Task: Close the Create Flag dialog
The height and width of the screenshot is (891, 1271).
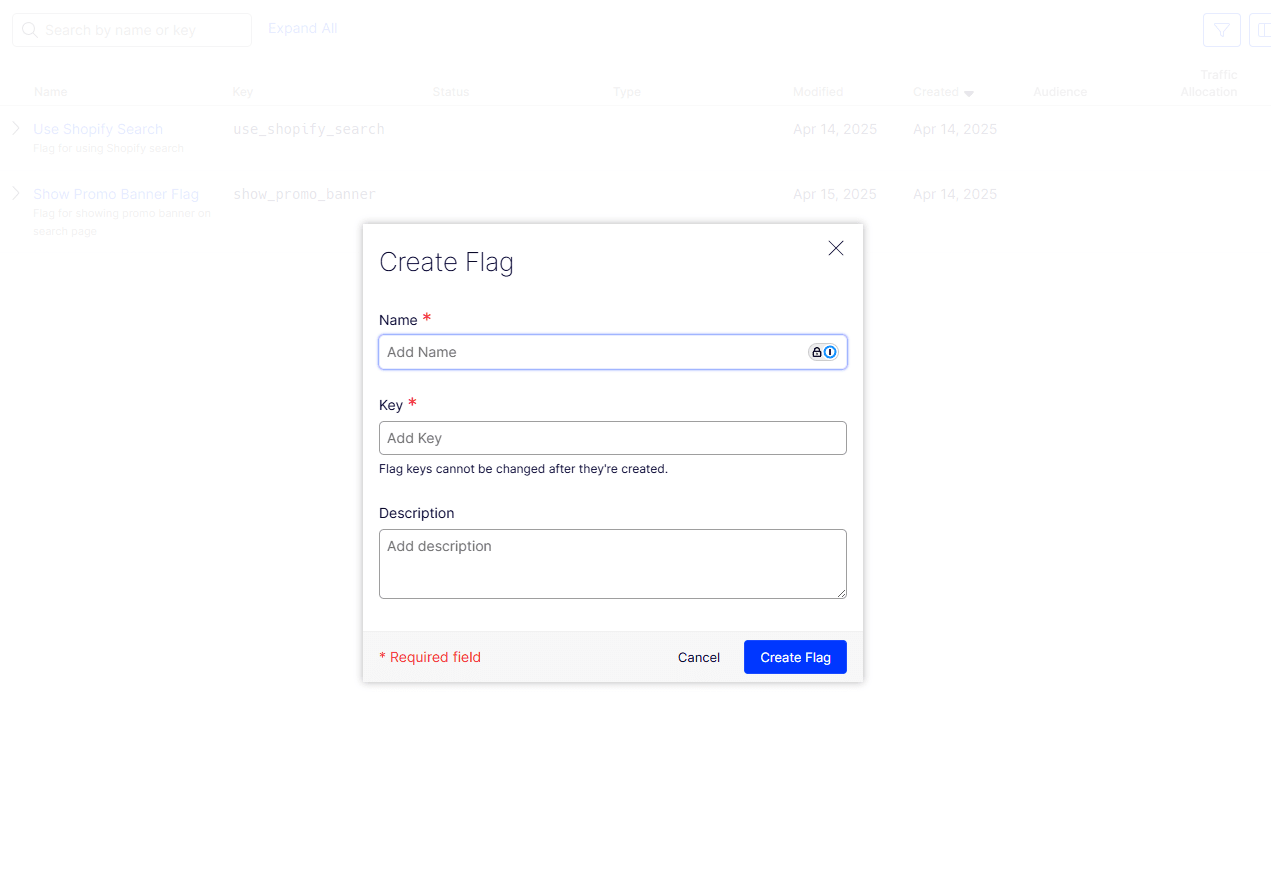Action: [836, 248]
